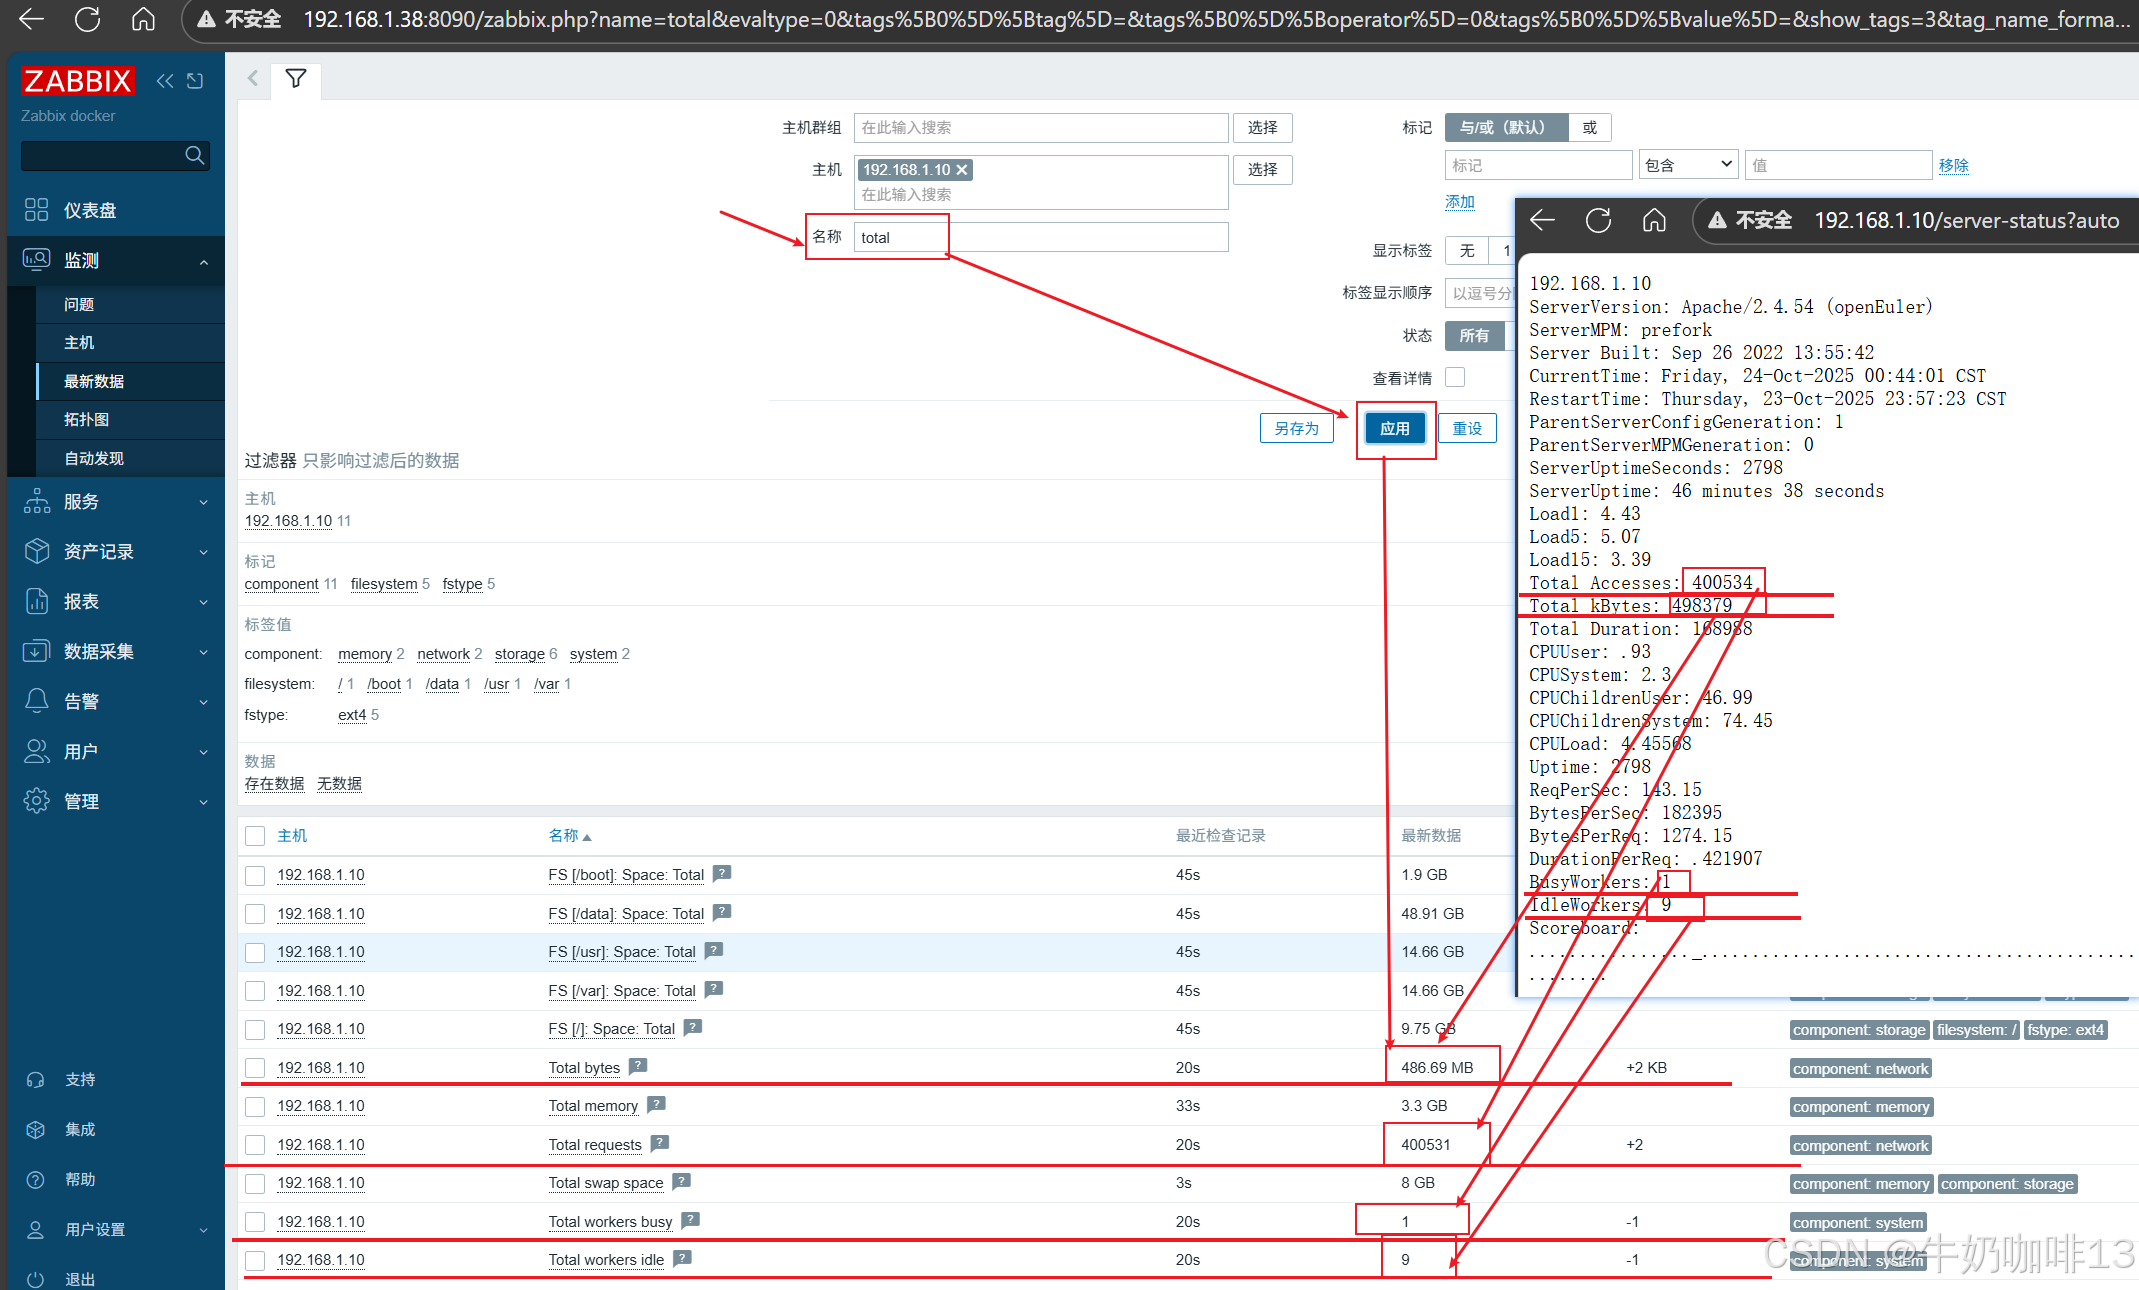Click help icon next to Total requests

660,1143
